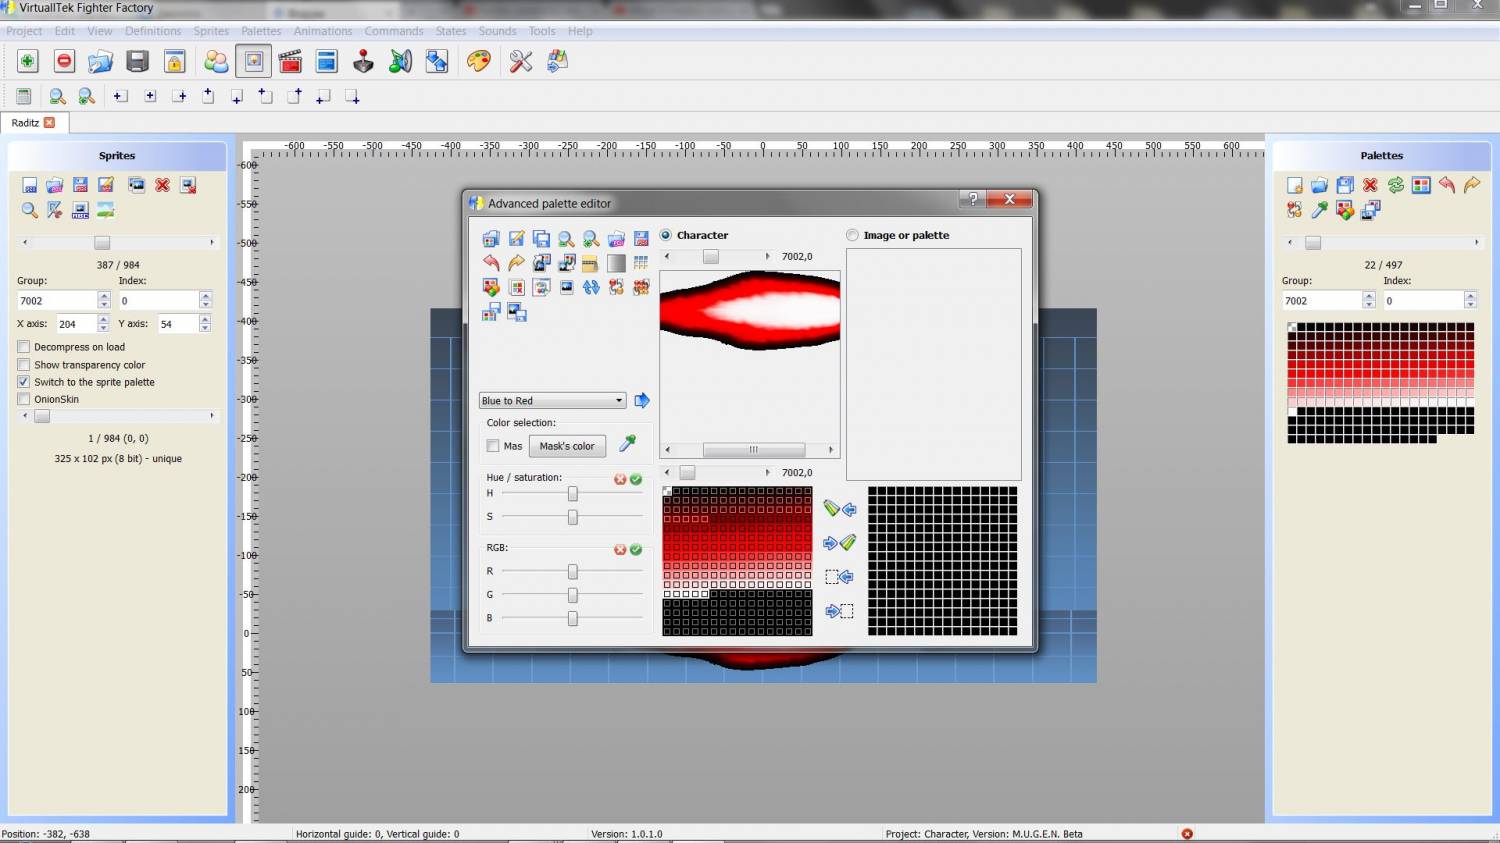Open the Definitions section (people icon)
Screen dimensions: 1500x843
tap(216, 62)
